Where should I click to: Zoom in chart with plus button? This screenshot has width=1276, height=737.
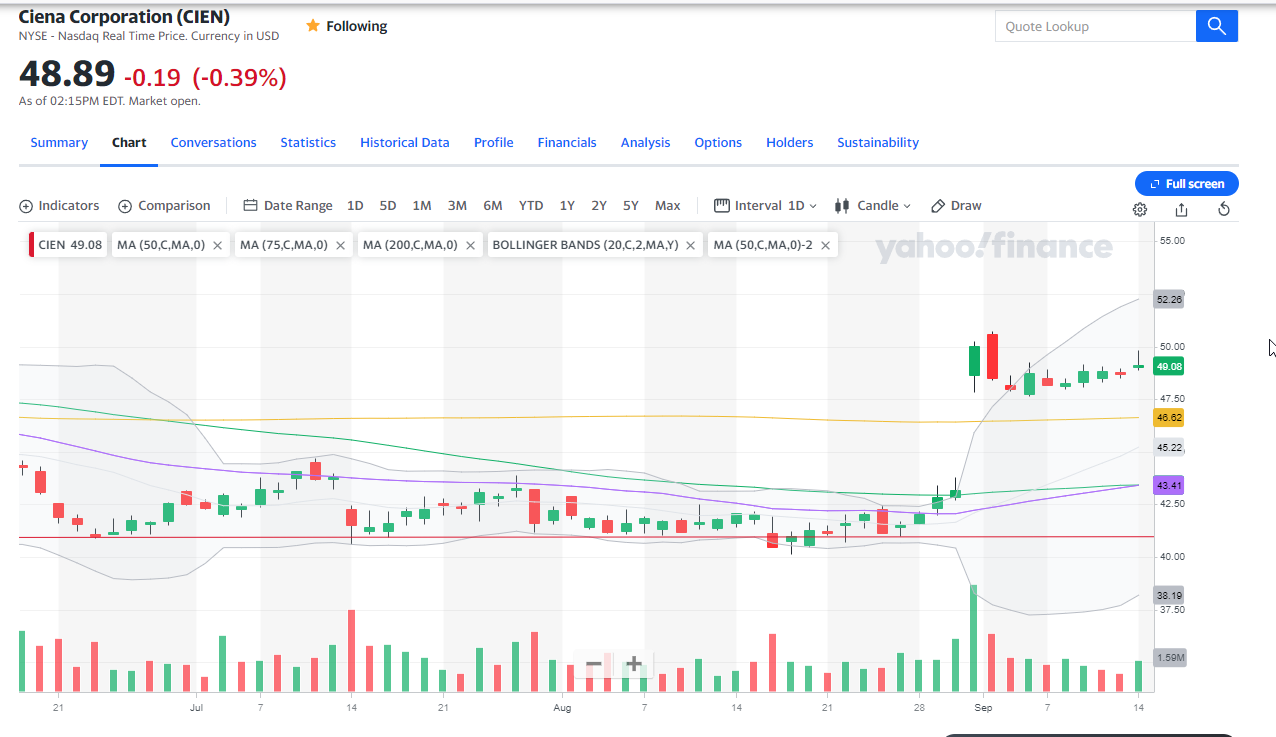click(633, 664)
